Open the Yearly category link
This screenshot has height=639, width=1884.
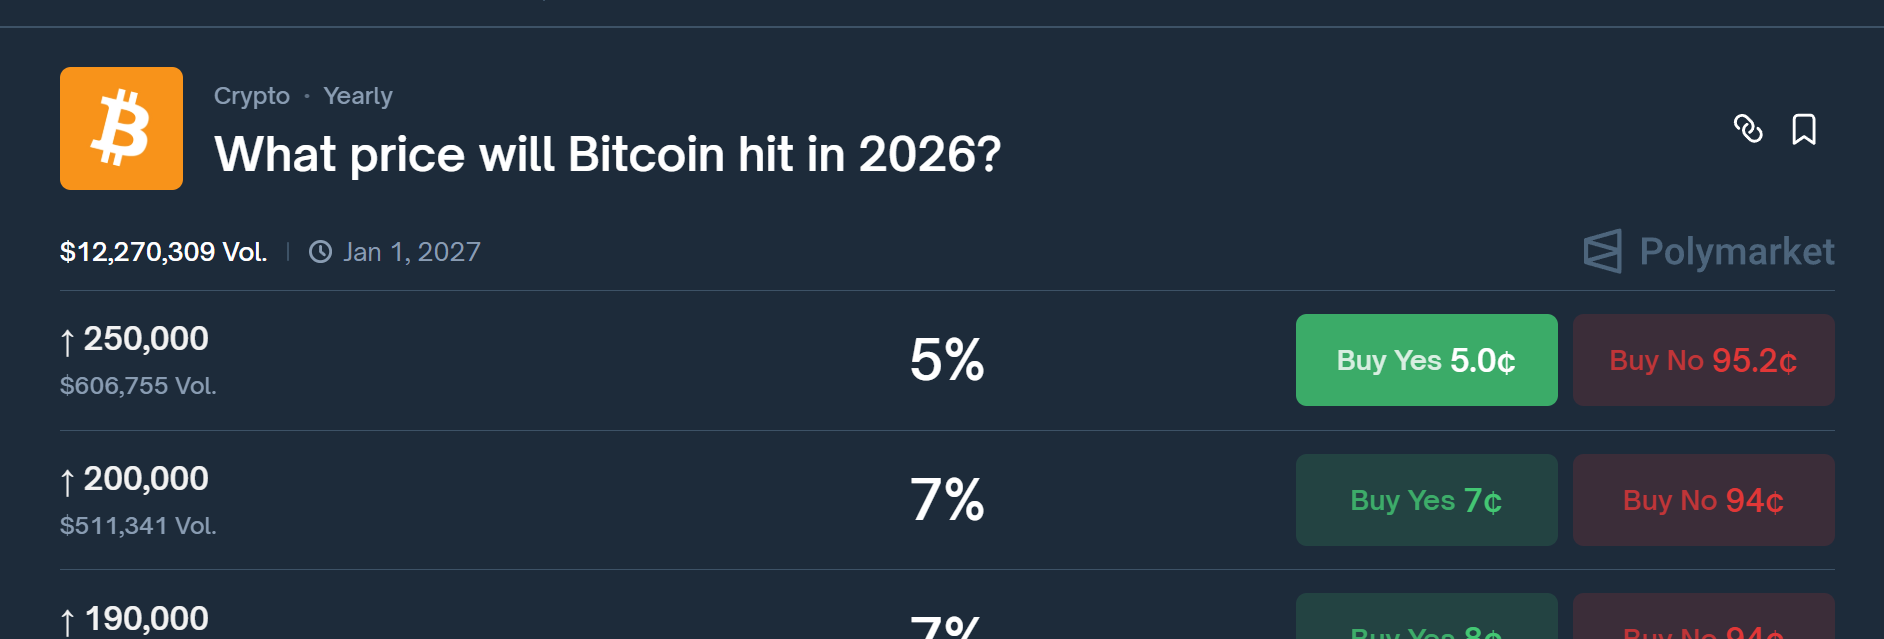pos(358,96)
